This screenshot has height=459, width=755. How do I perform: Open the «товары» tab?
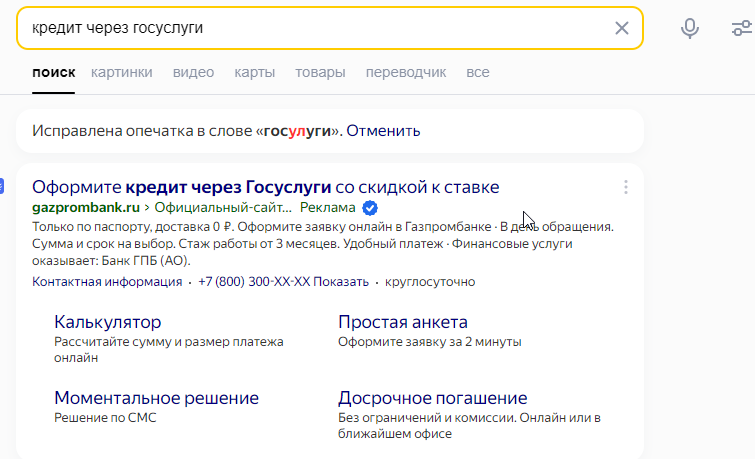[x=320, y=73]
